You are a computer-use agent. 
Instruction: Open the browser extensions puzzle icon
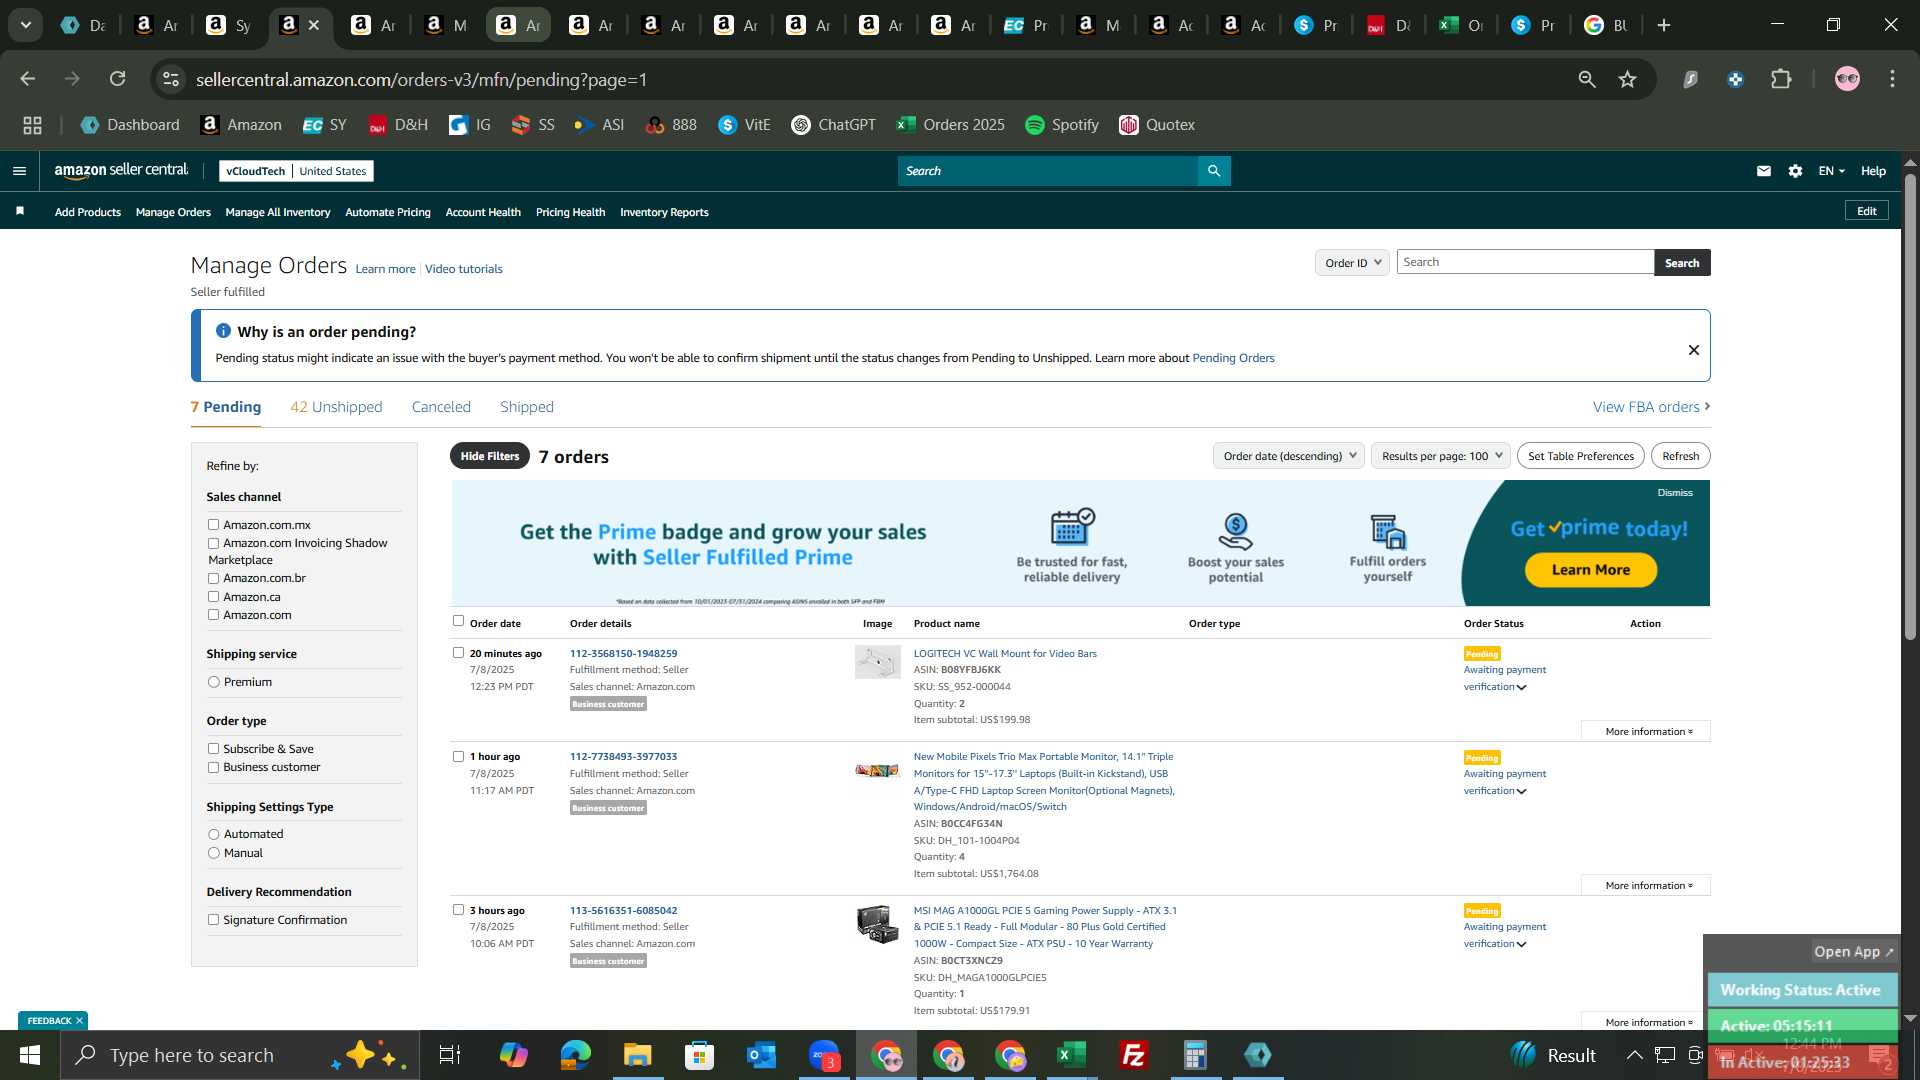1781,79
